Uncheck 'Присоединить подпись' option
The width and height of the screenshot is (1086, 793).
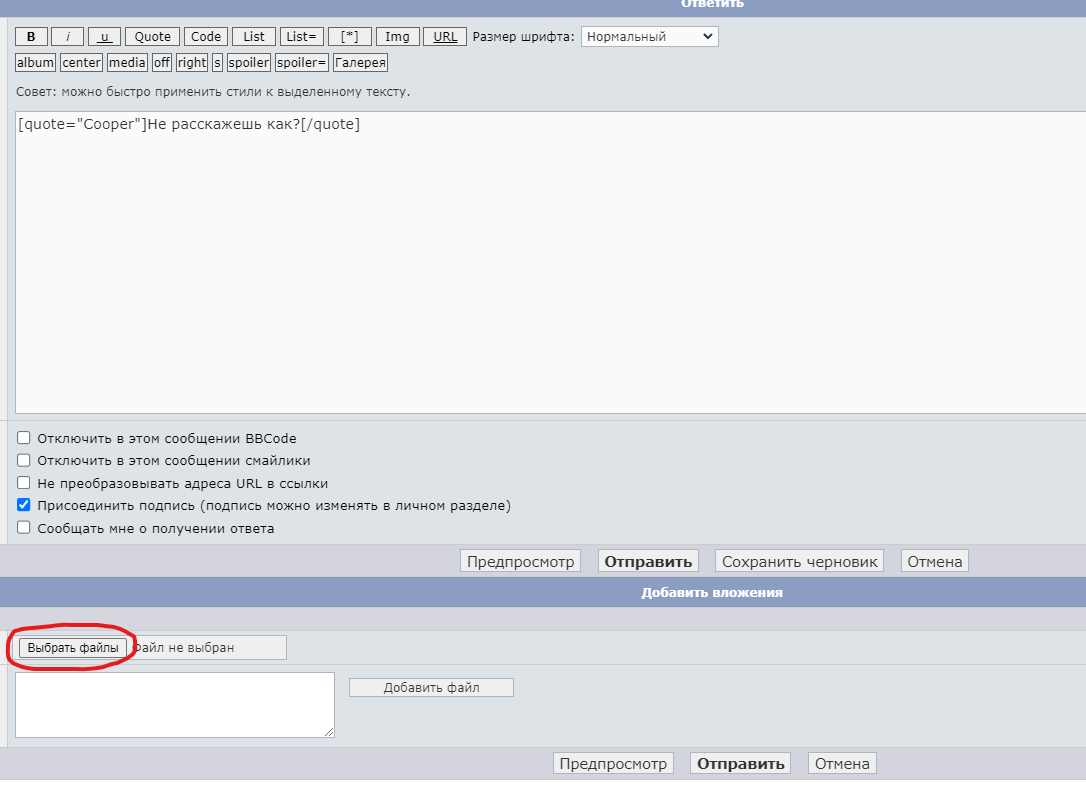(23, 505)
